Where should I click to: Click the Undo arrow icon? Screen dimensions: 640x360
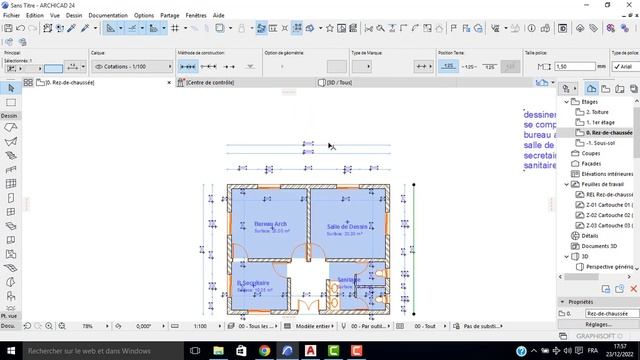coord(20,28)
